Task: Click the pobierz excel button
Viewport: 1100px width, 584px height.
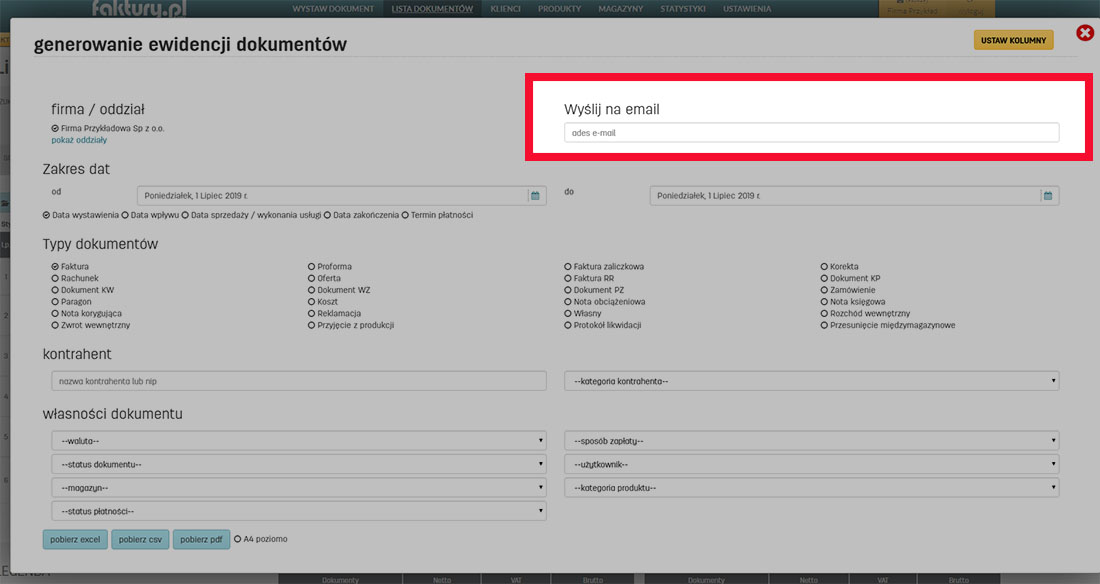Action: pos(74,540)
